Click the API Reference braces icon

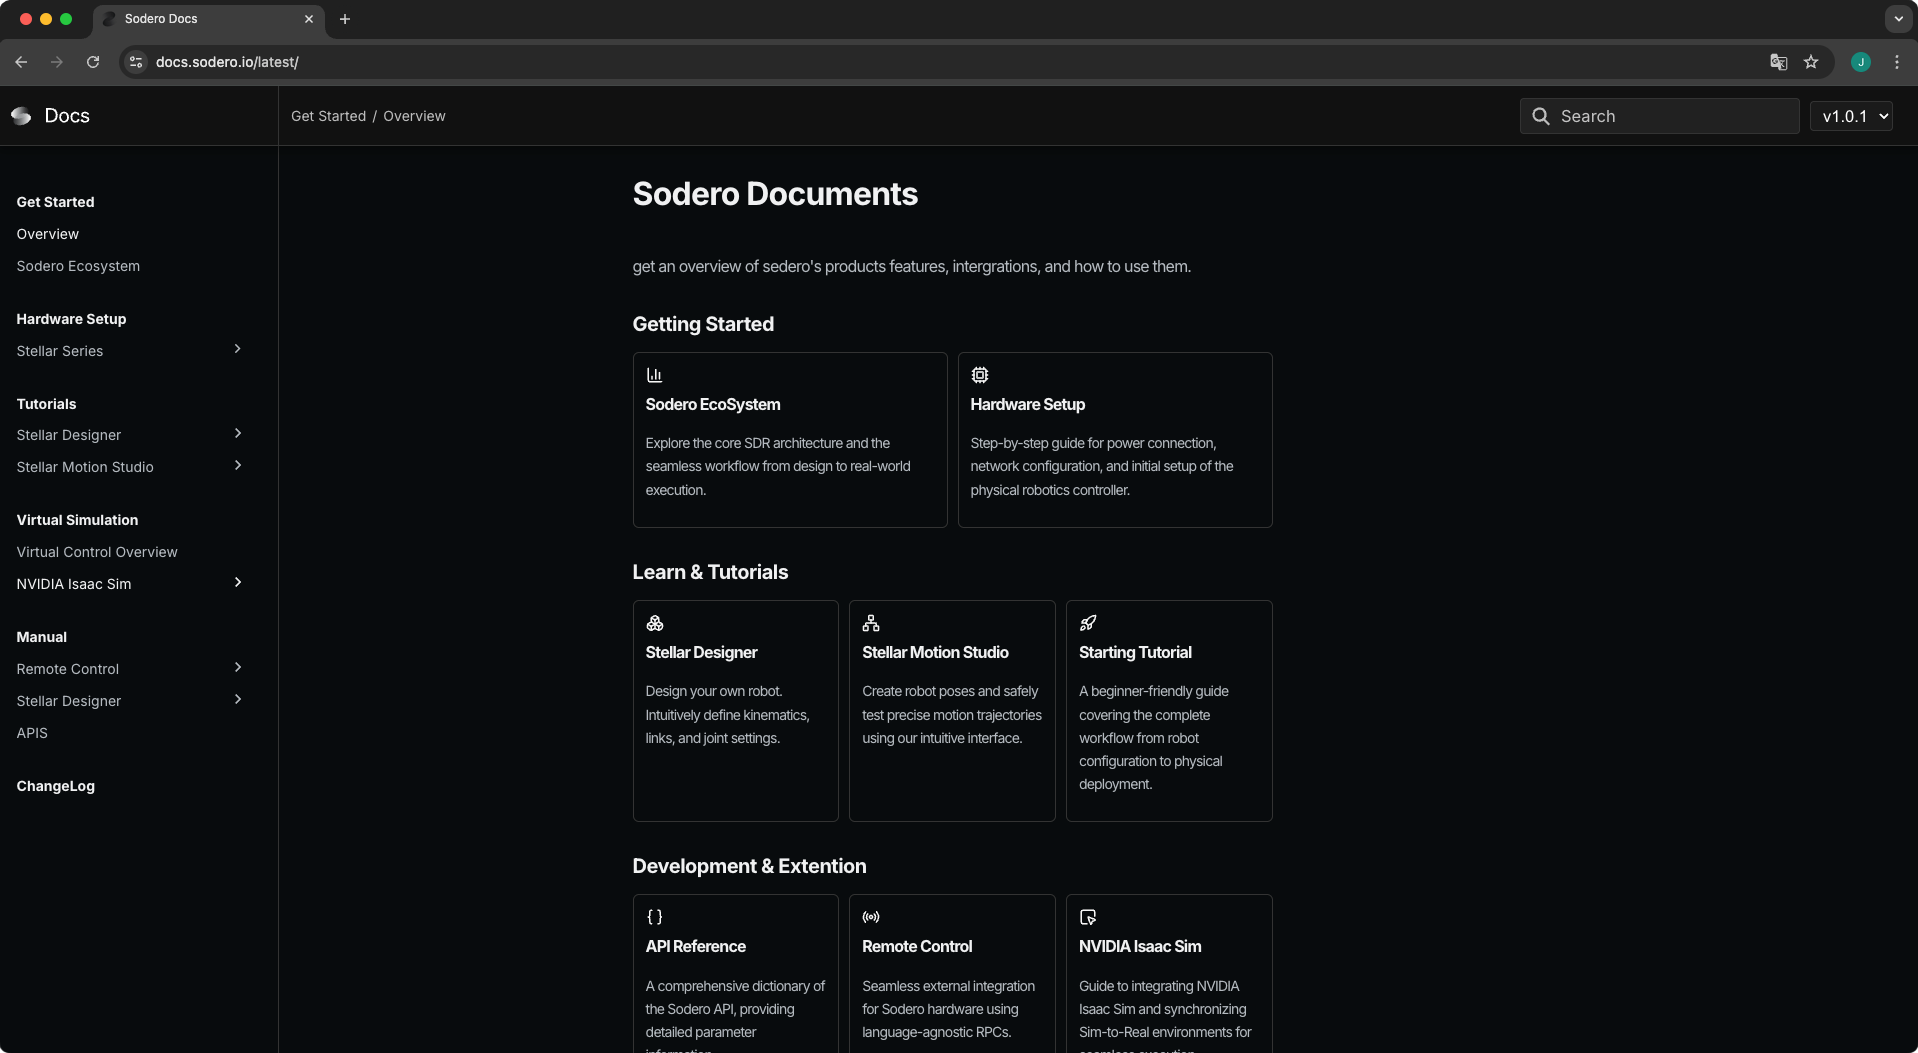point(655,917)
